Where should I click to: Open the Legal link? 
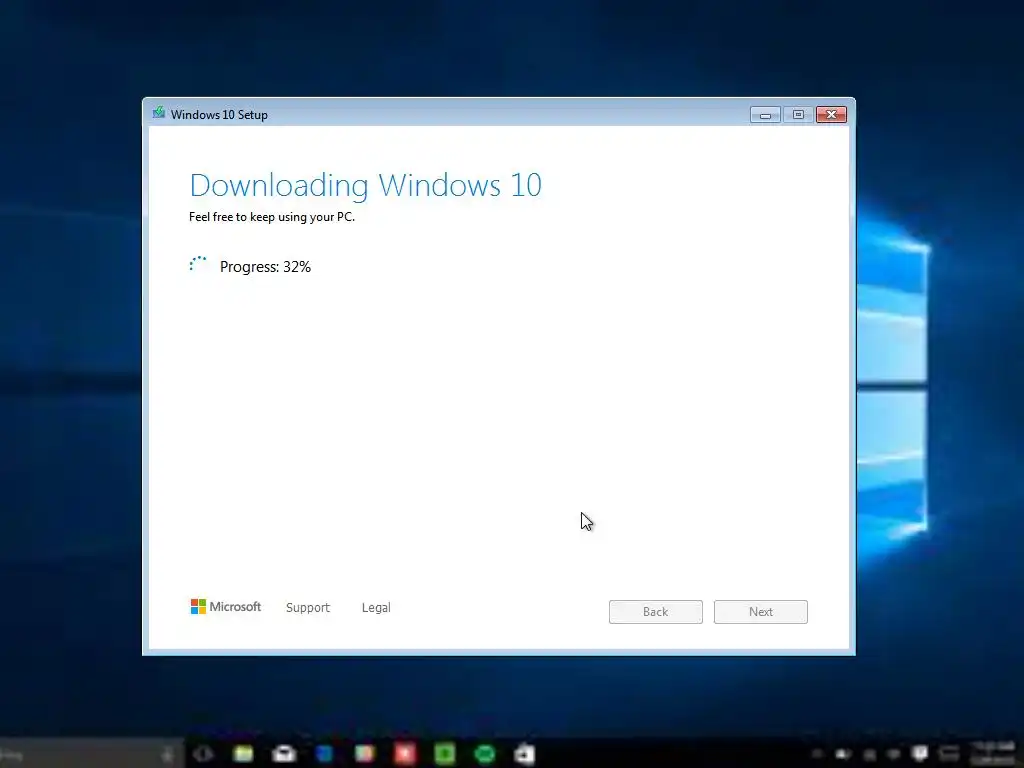(376, 607)
